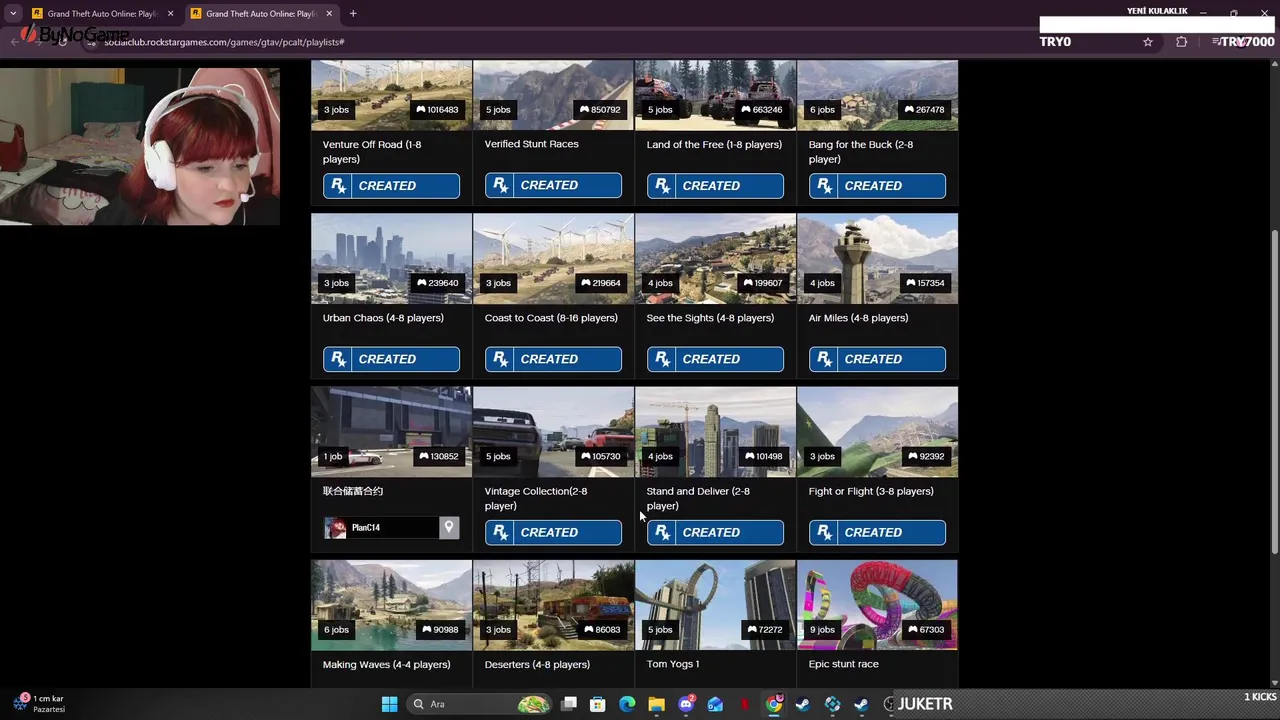Image resolution: width=1280 pixels, height=720 pixels.
Task: Click CREATED button under Fight or Flight
Action: pyautogui.click(x=877, y=532)
